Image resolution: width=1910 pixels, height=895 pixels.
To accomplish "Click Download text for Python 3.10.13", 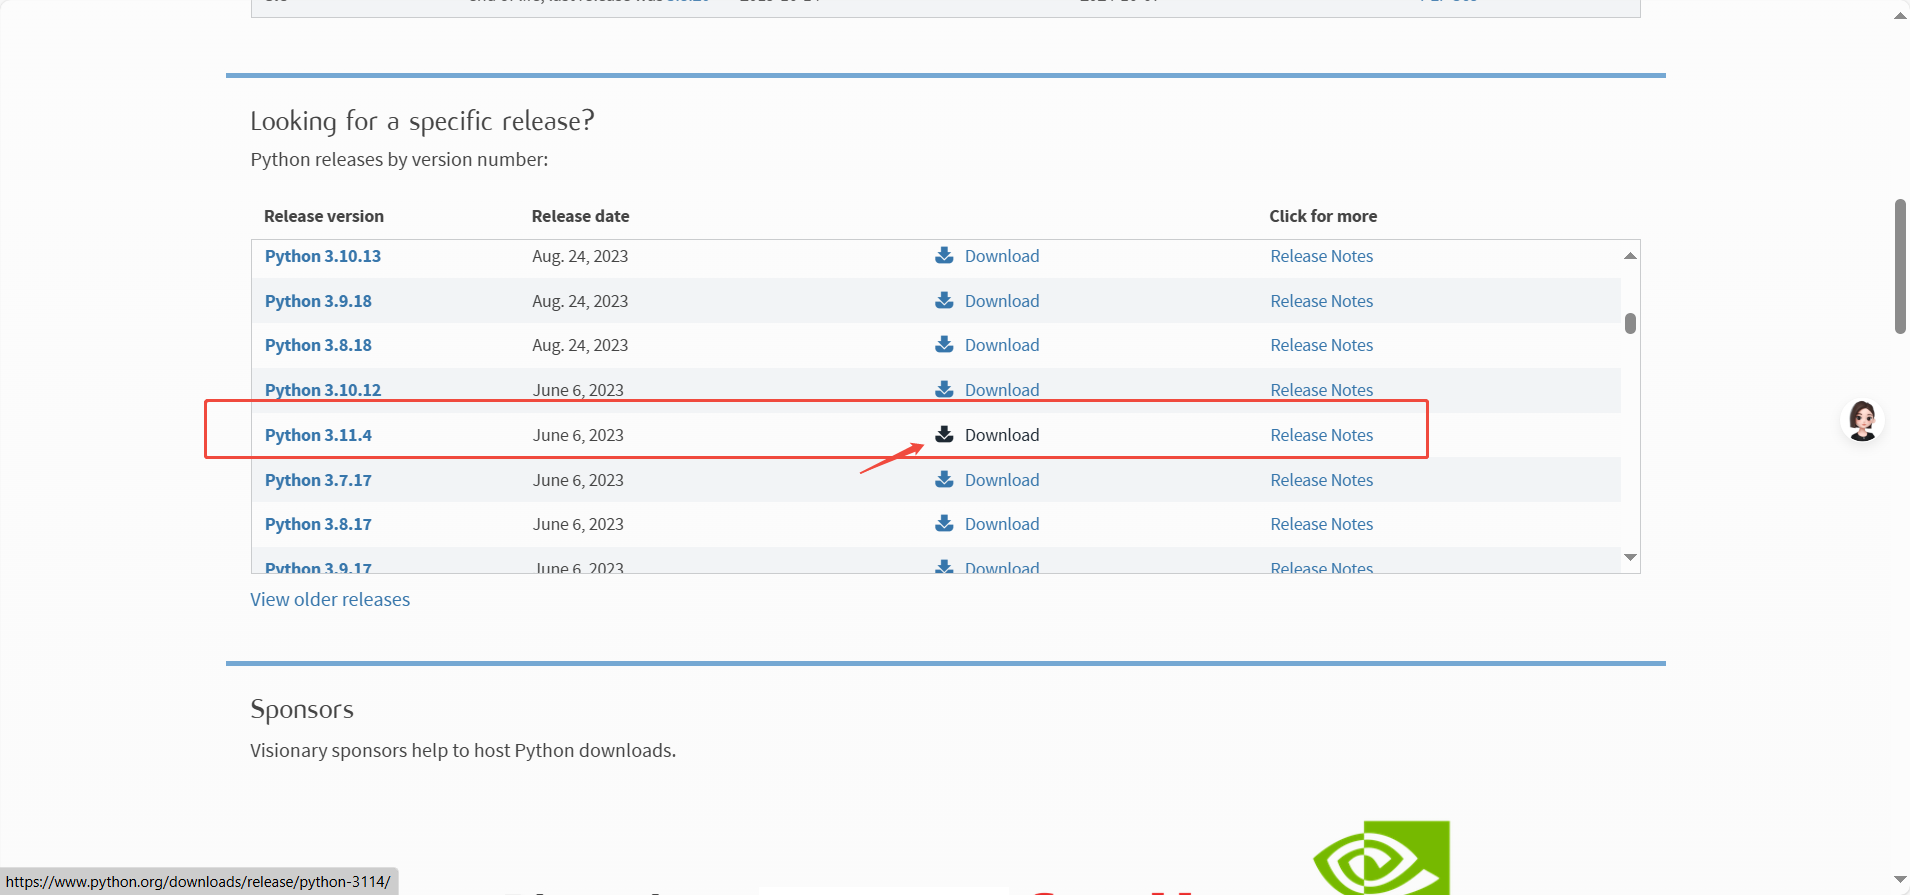I will (x=1002, y=256).
